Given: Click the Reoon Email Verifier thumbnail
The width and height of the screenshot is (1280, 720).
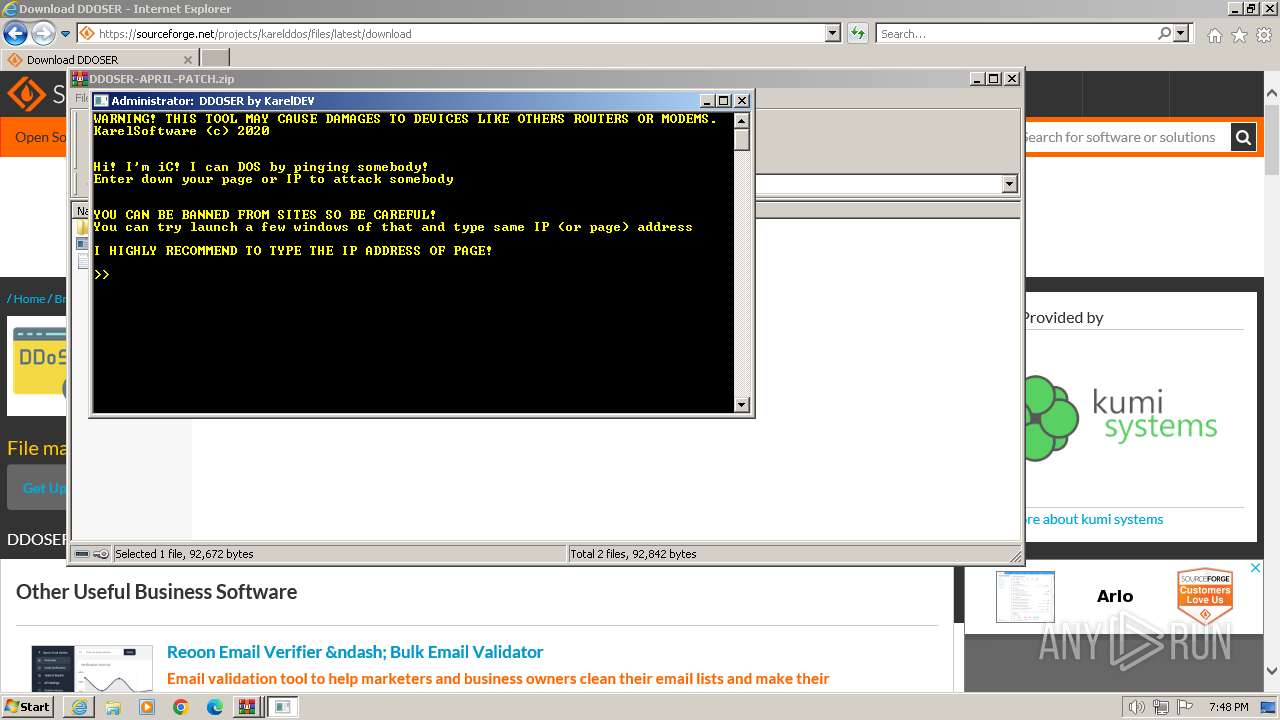Looking at the screenshot, I should pos(92,668).
